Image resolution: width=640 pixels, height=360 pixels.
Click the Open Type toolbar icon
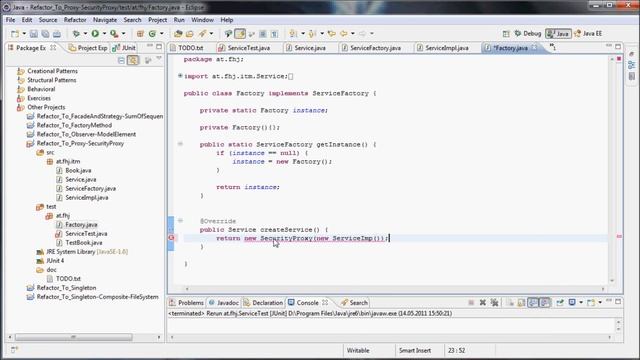[x=178, y=33]
